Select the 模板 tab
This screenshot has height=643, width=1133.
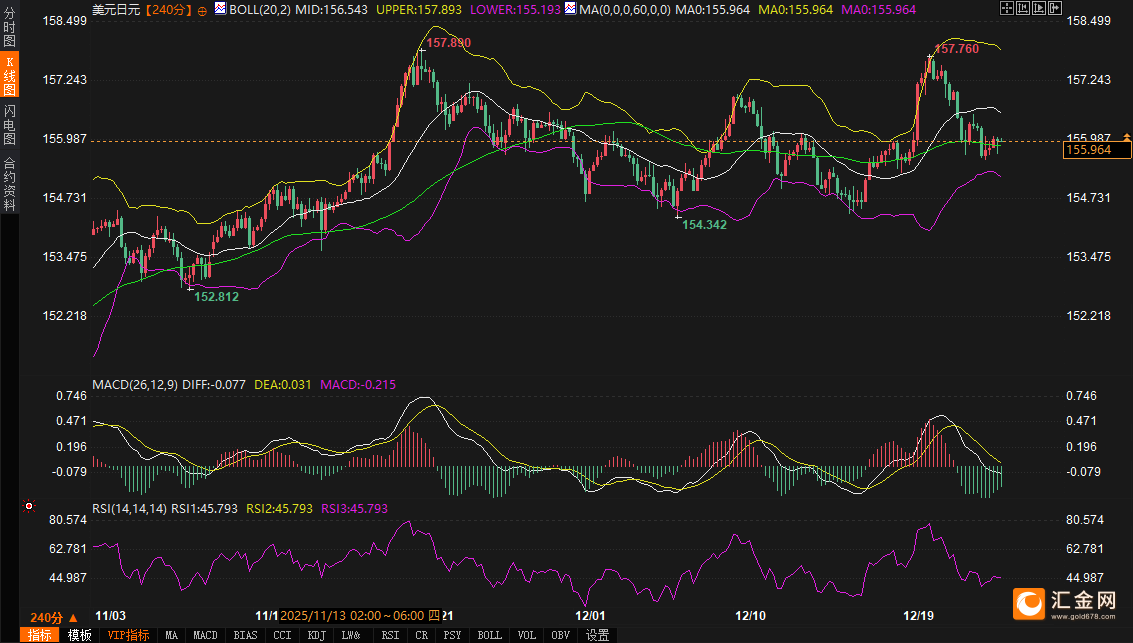click(79, 635)
